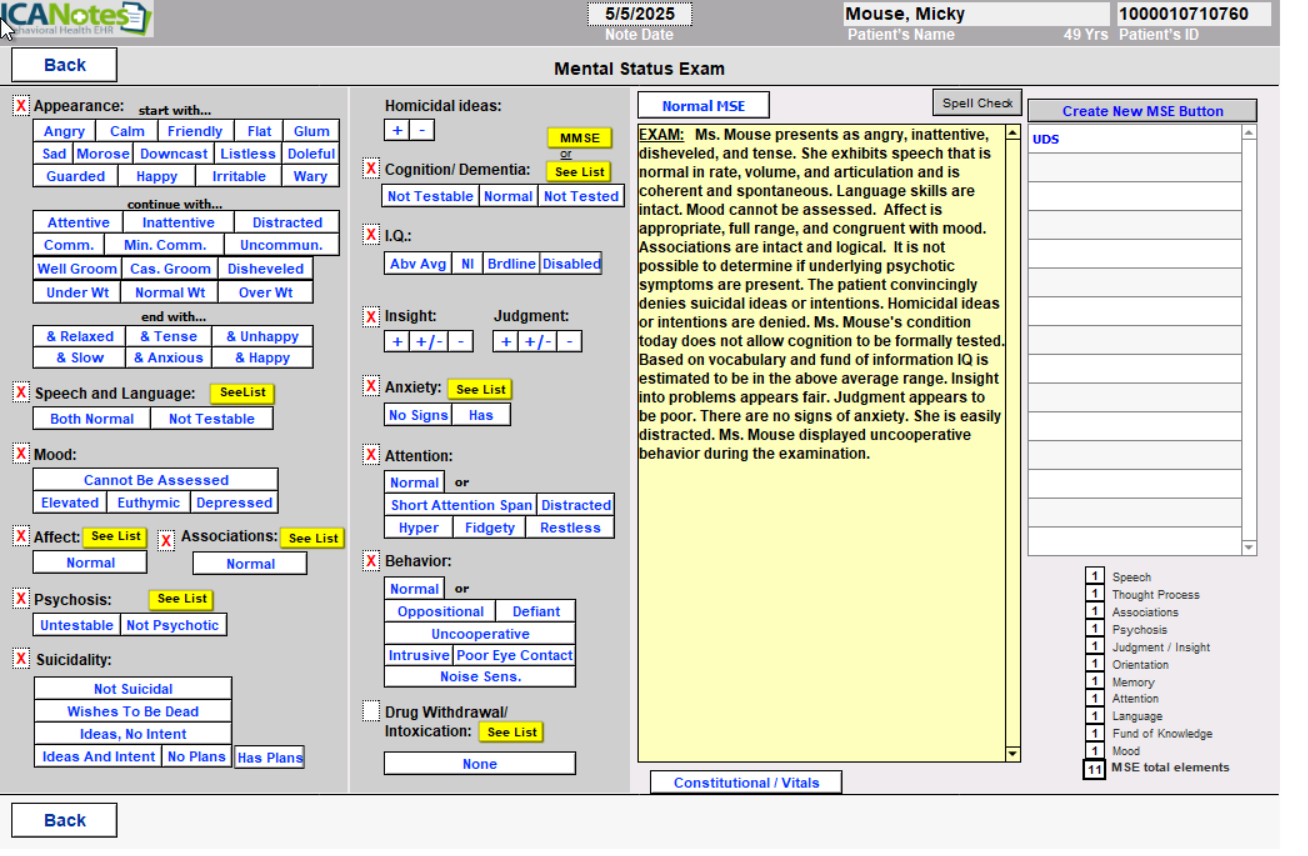Open Speech and Language SeeList
The image size is (1308, 856).
242,393
